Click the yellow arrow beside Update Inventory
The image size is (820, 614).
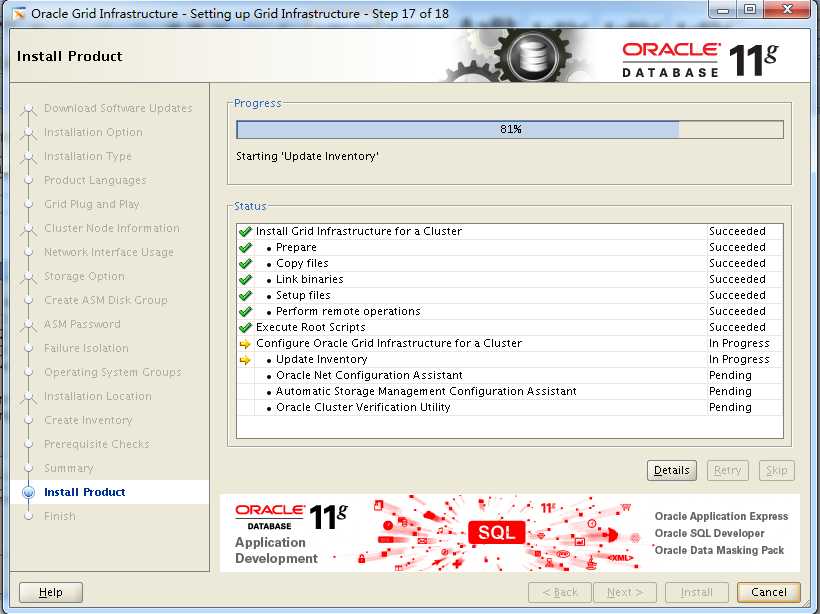[x=245, y=360]
